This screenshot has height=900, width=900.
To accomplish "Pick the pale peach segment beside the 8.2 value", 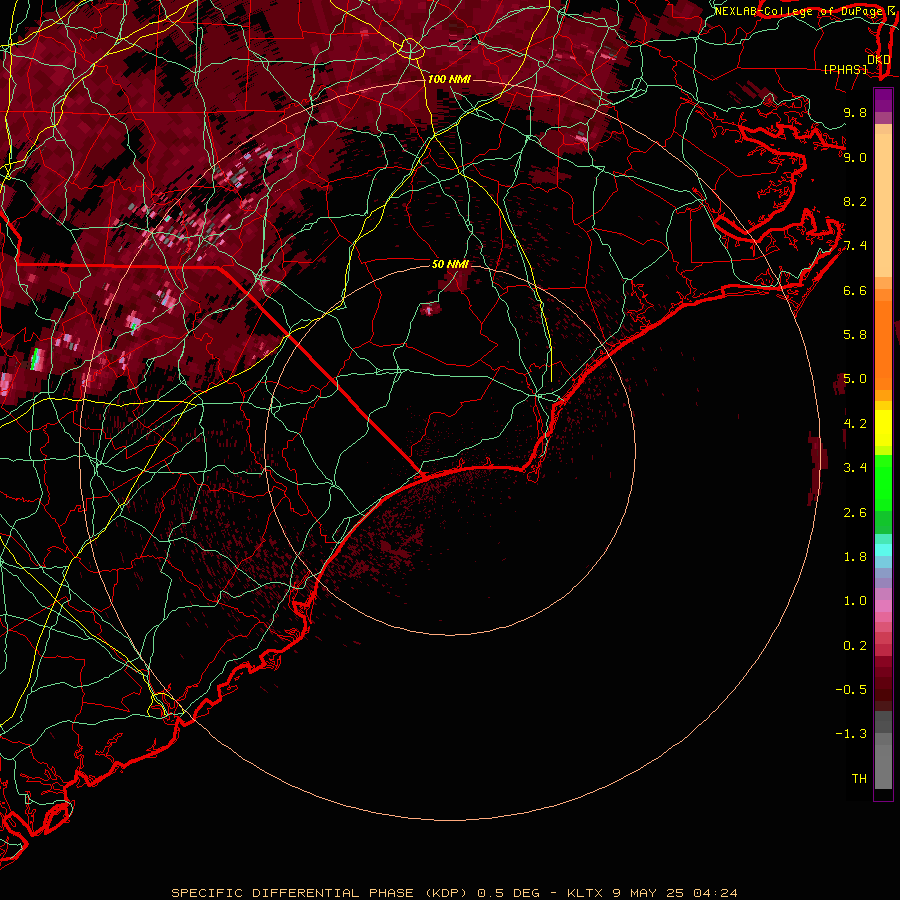I will (x=883, y=205).
